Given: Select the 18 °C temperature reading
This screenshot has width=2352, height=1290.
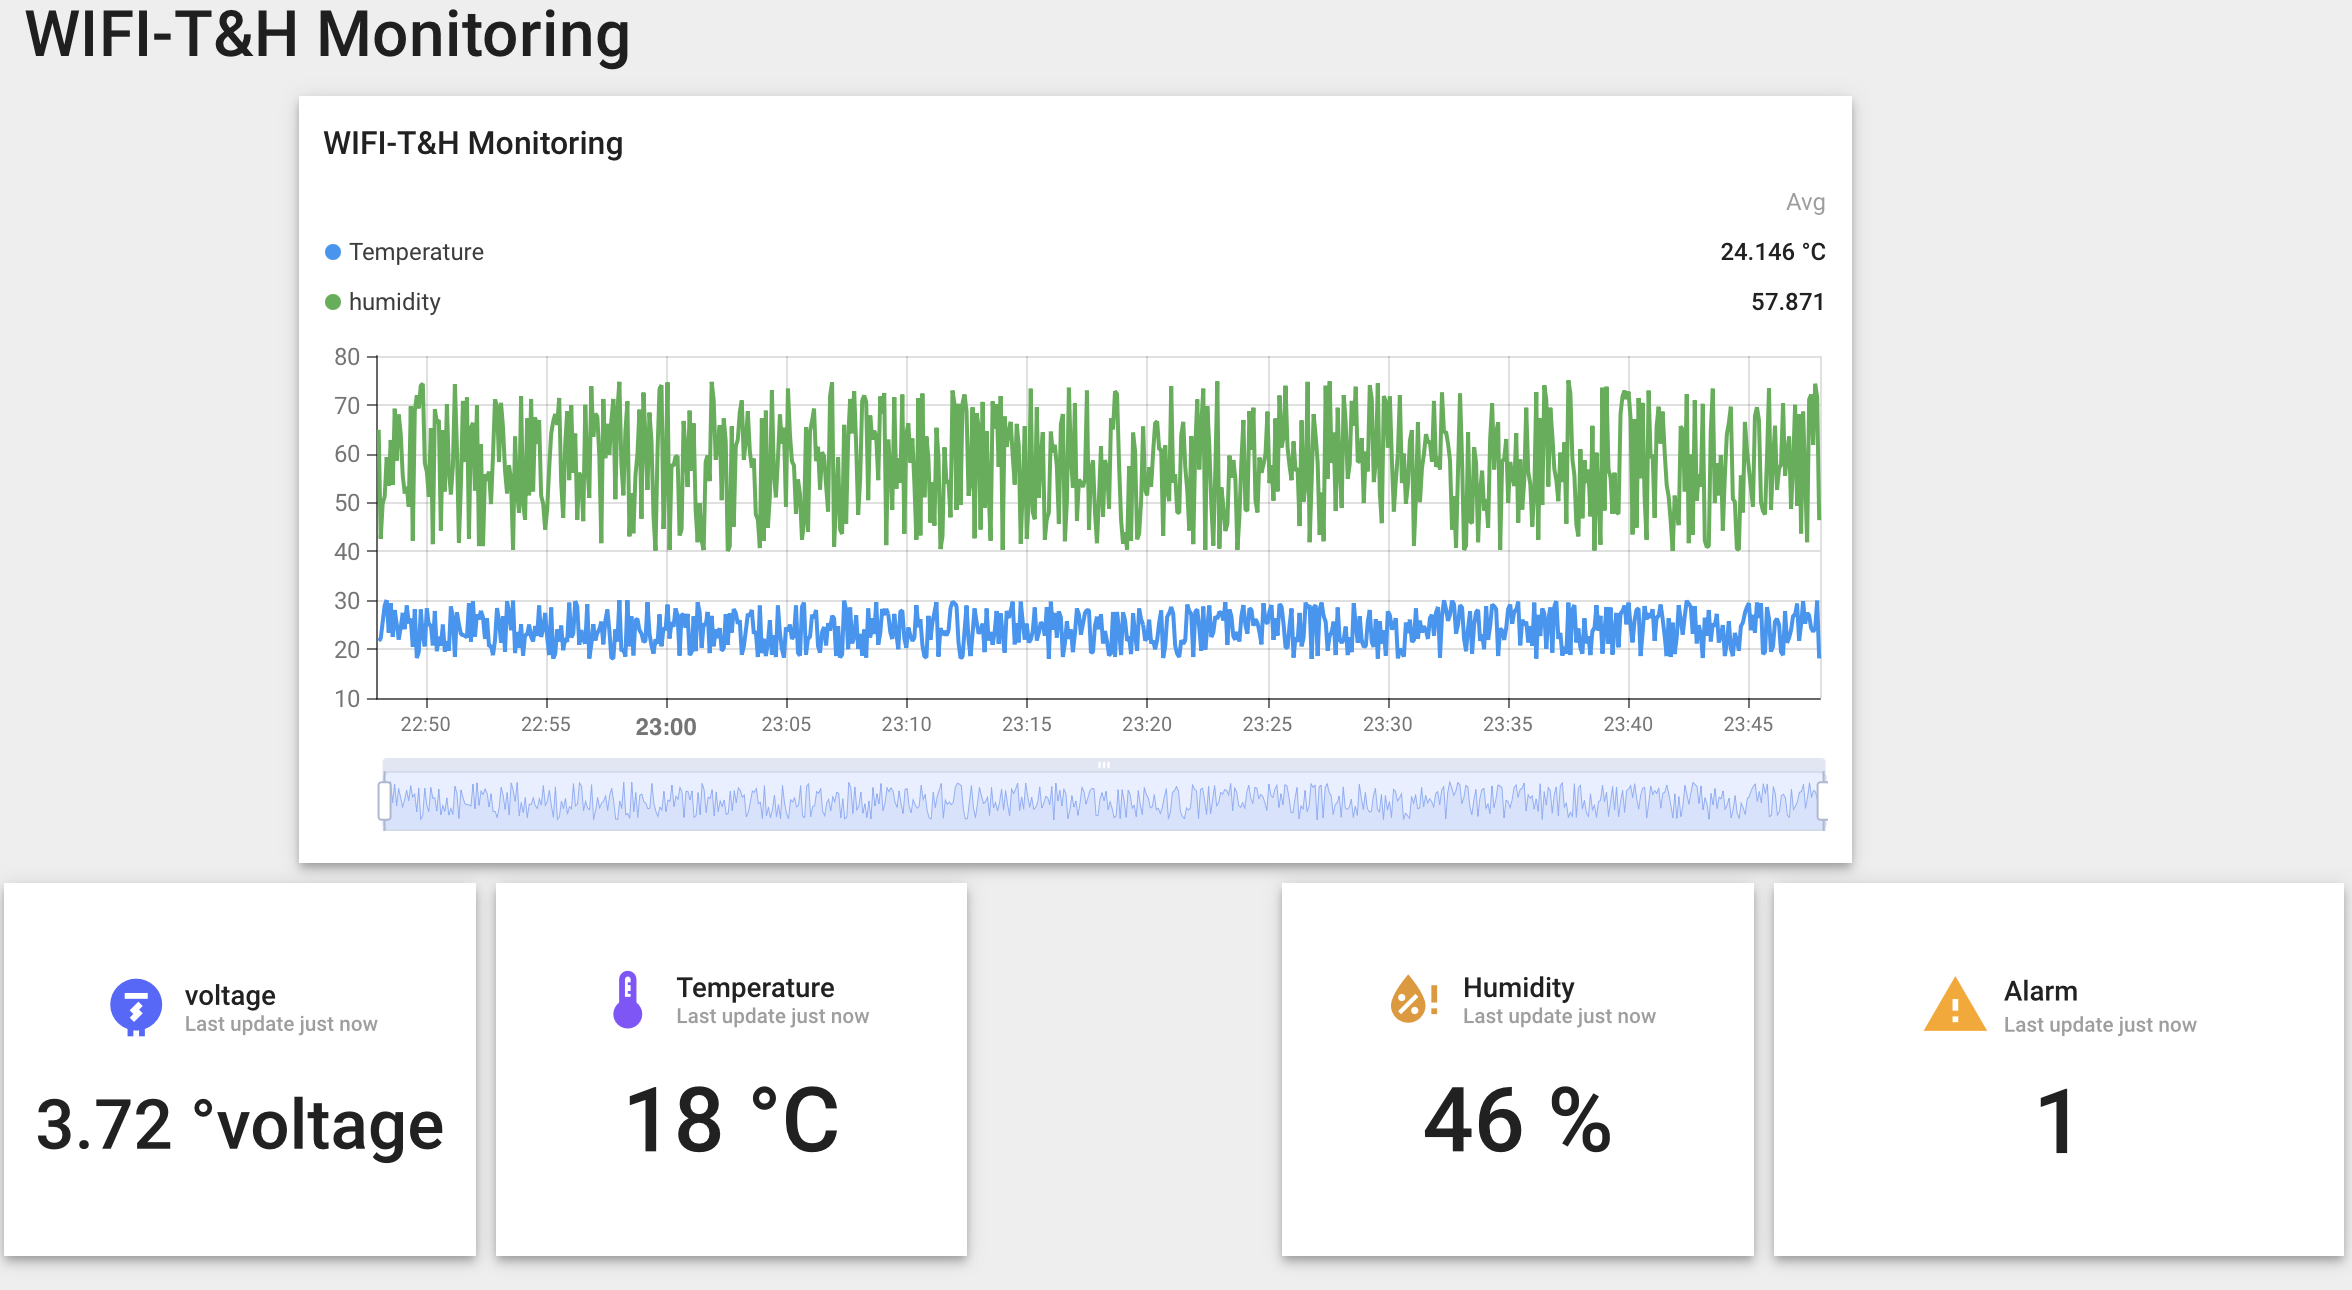Looking at the screenshot, I should 732,1121.
